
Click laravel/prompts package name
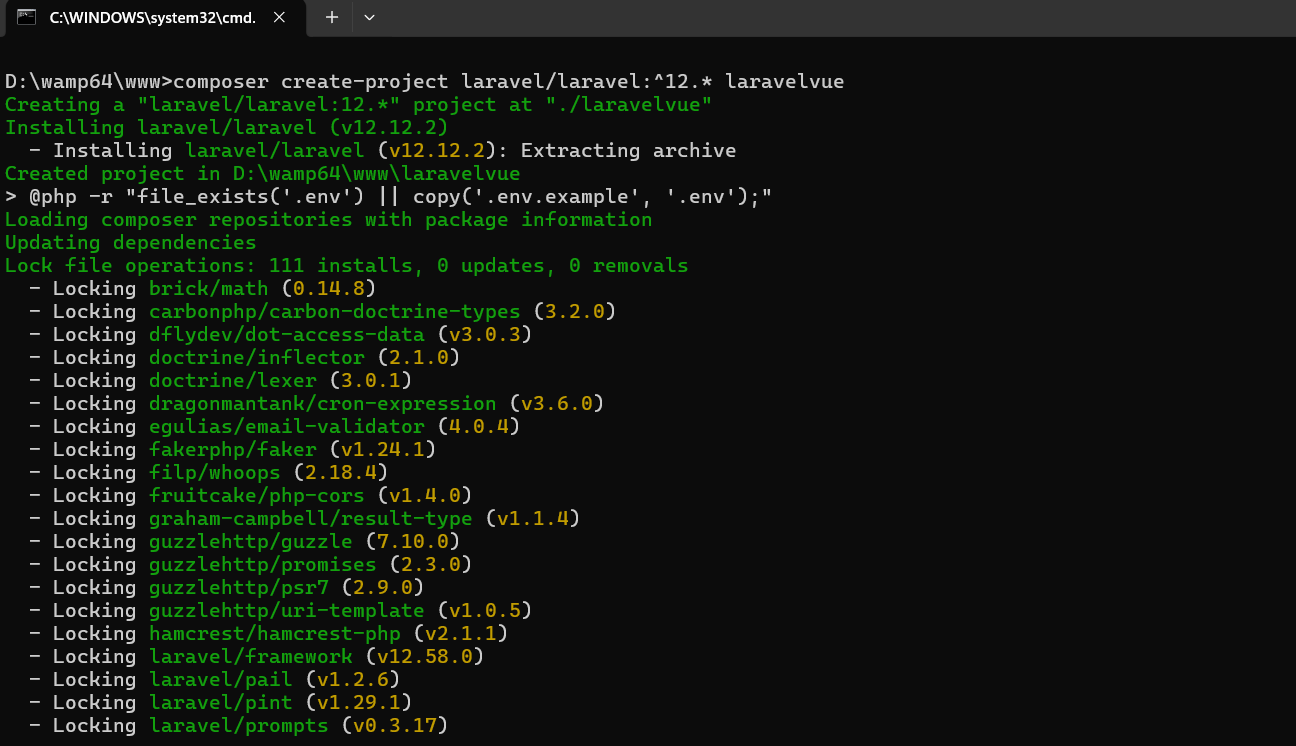[x=238, y=726]
